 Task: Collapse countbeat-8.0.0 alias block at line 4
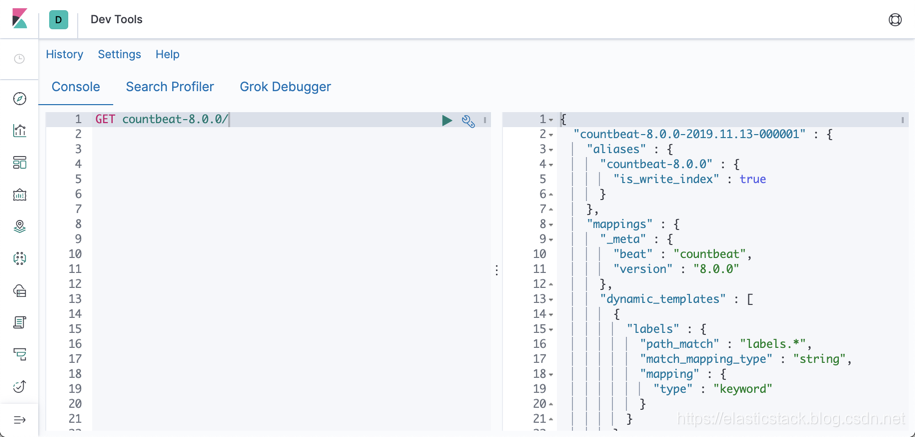click(551, 165)
